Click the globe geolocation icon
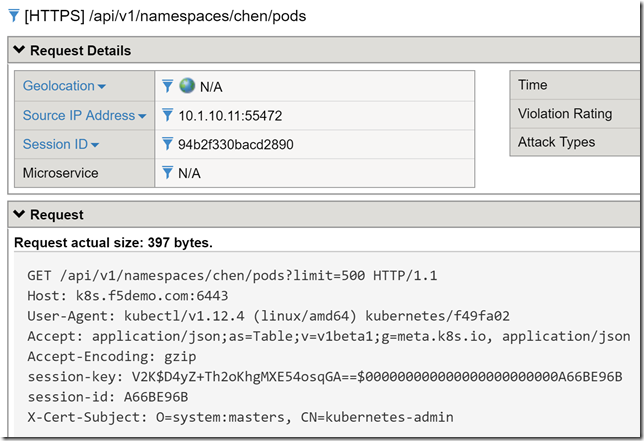The image size is (644, 441). (187, 86)
